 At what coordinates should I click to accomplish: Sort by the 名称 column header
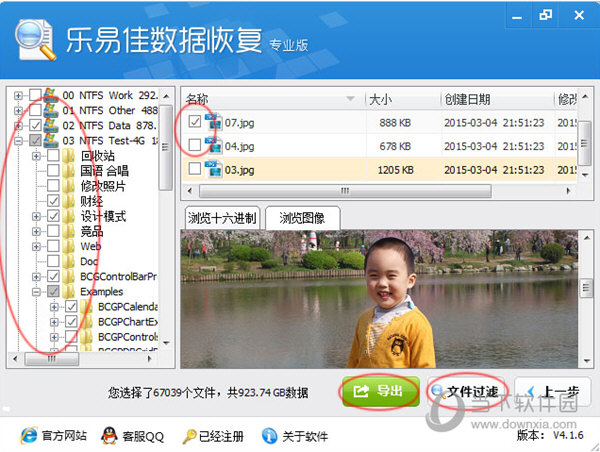click(273, 99)
